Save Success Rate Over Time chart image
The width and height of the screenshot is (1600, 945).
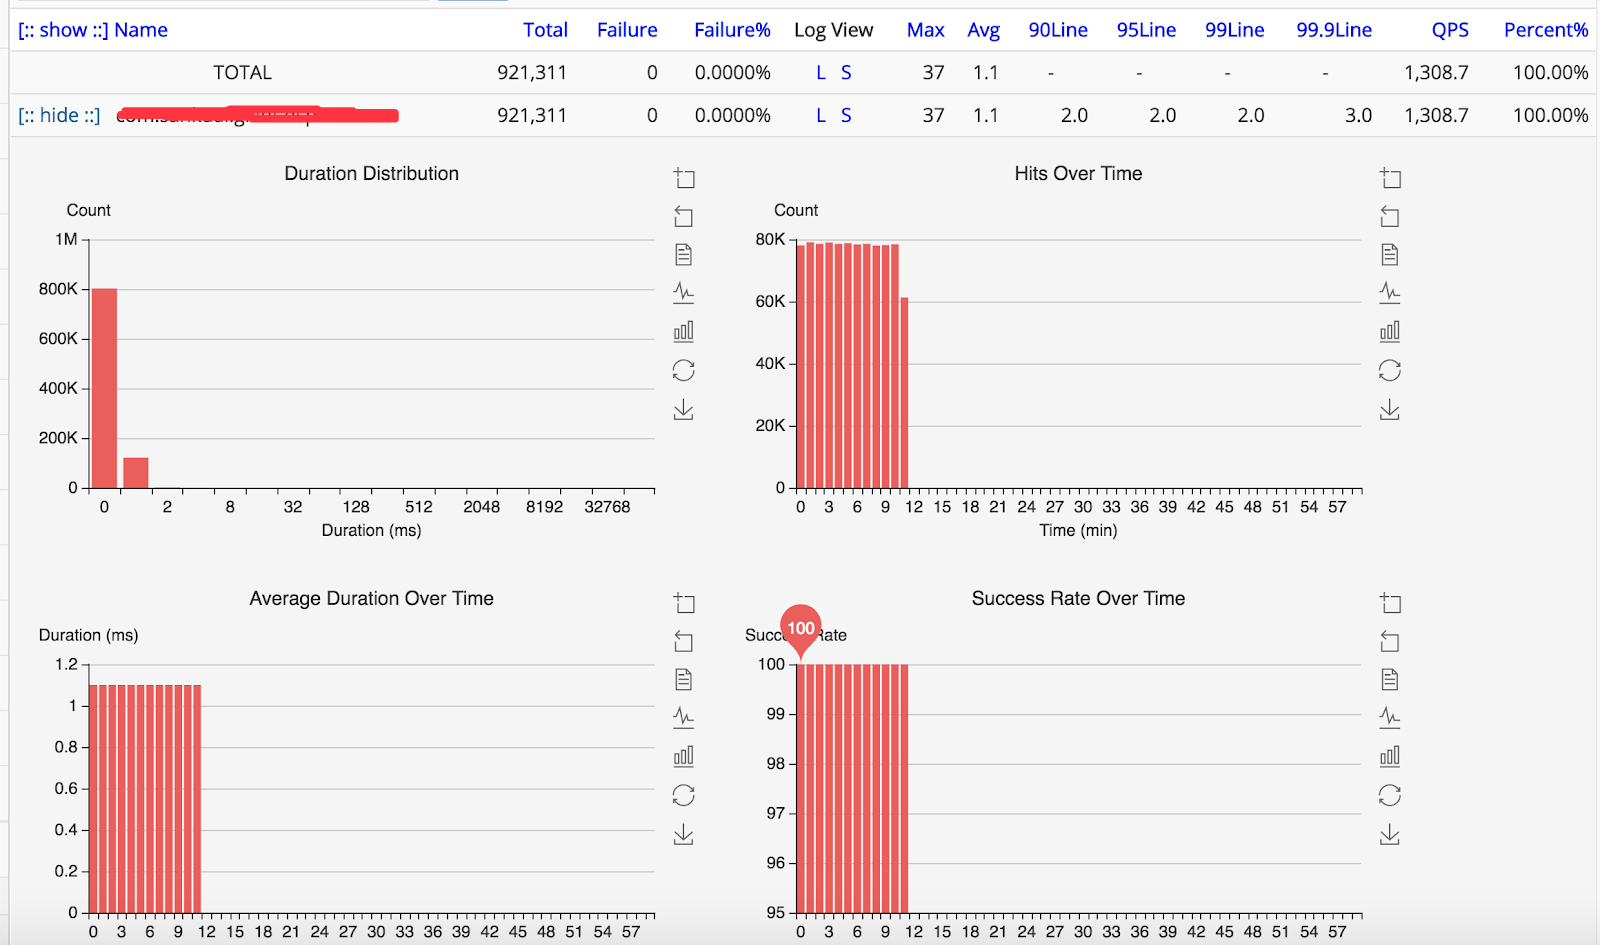tap(1390, 834)
